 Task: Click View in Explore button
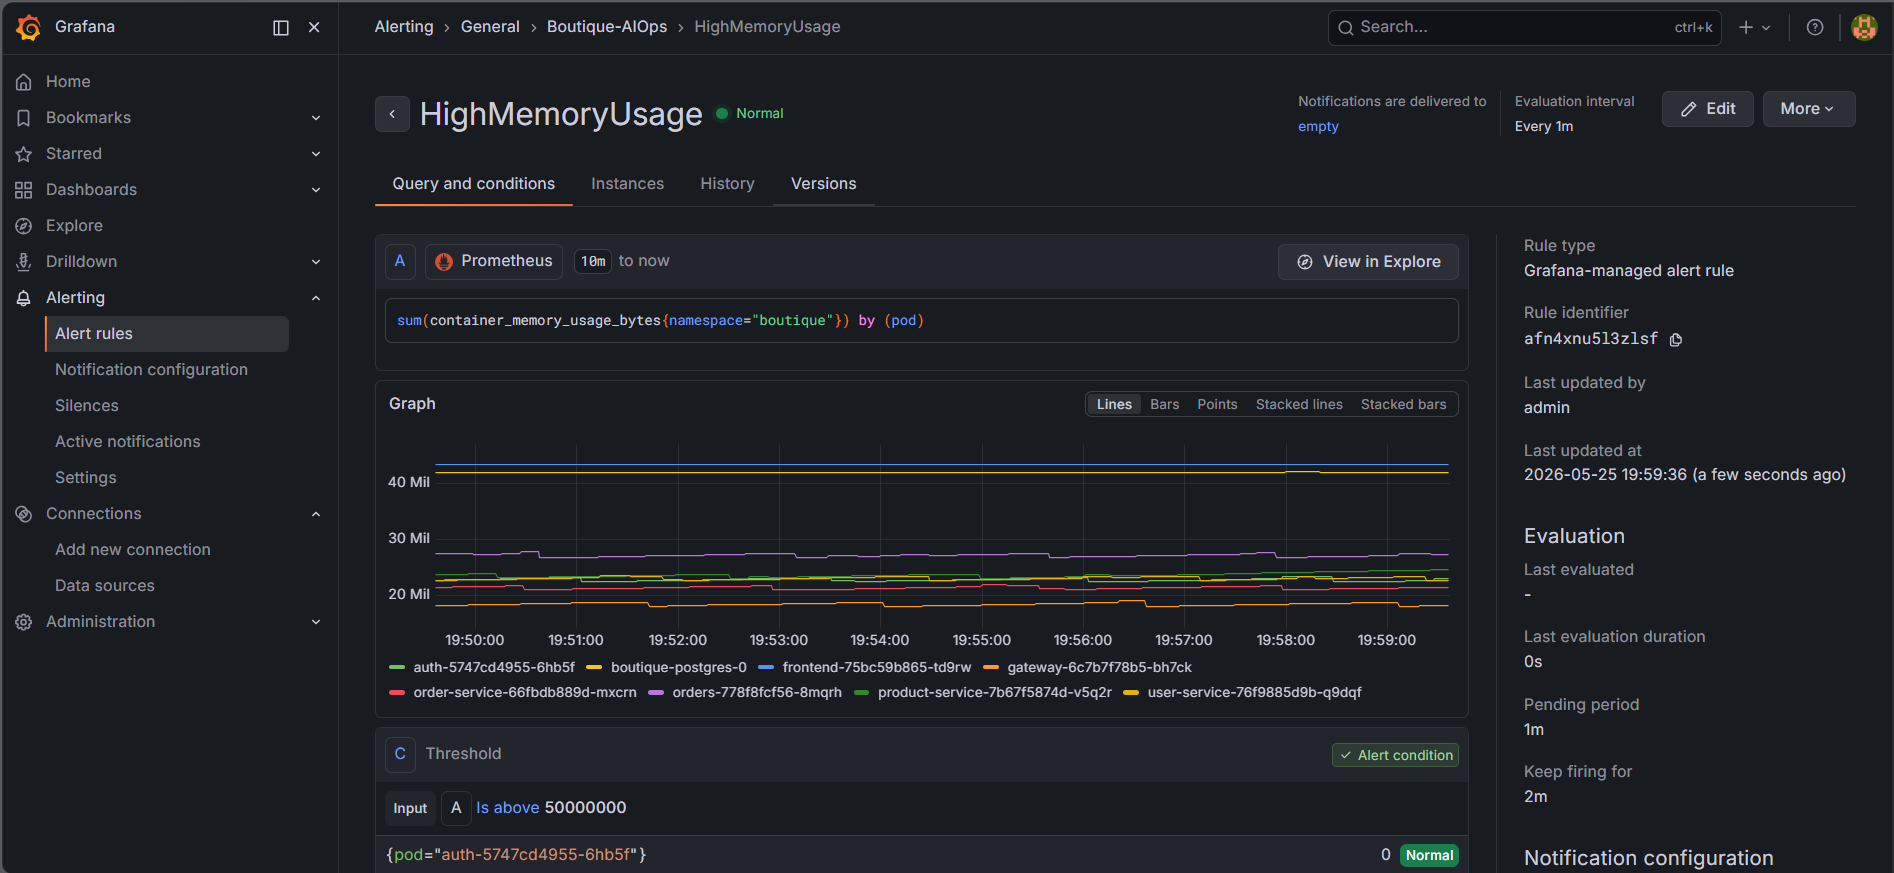[x=1368, y=262]
